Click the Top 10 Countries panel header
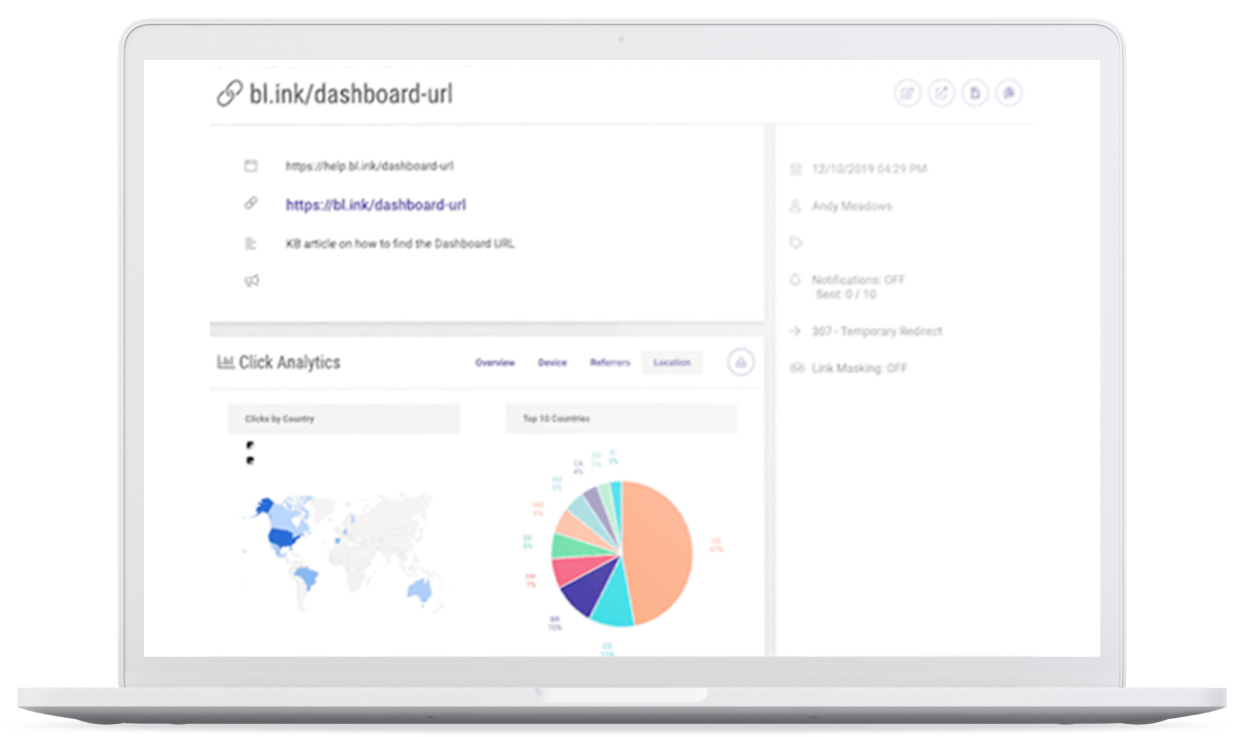1243x737 pixels. pyautogui.click(x=621, y=419)
